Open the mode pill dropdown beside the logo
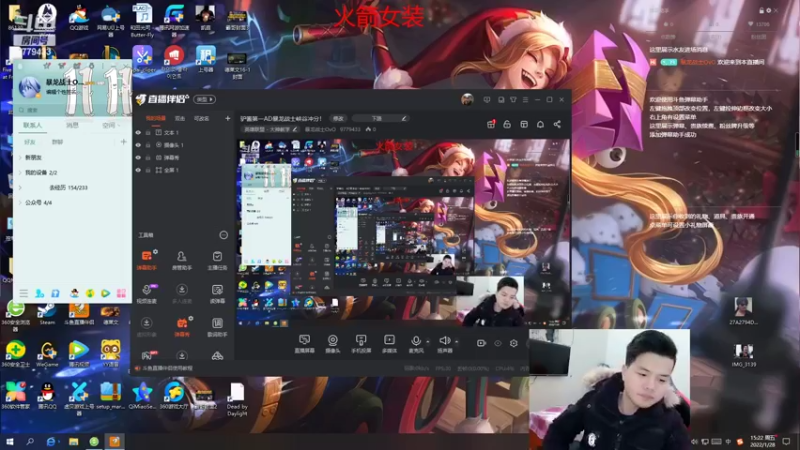This screenshot has width=800, height=450. [x=205, y=99]
